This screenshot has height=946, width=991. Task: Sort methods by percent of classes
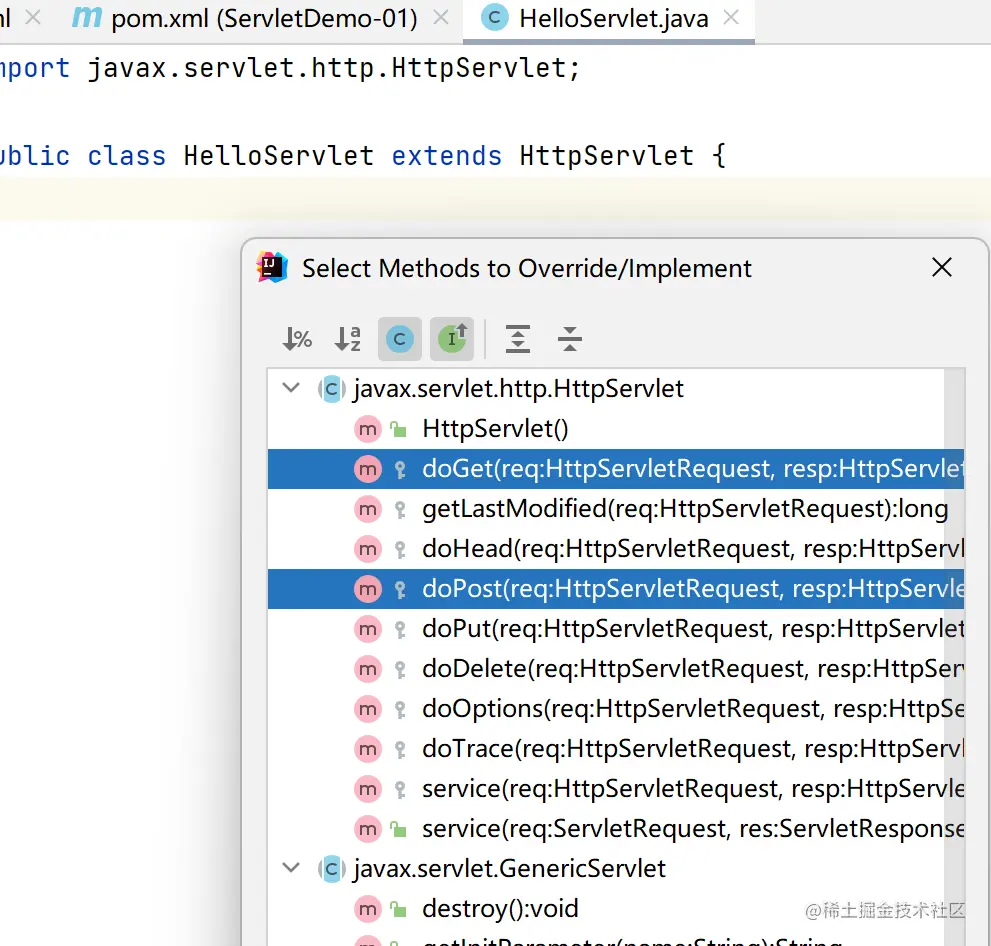tap(297, 339)
